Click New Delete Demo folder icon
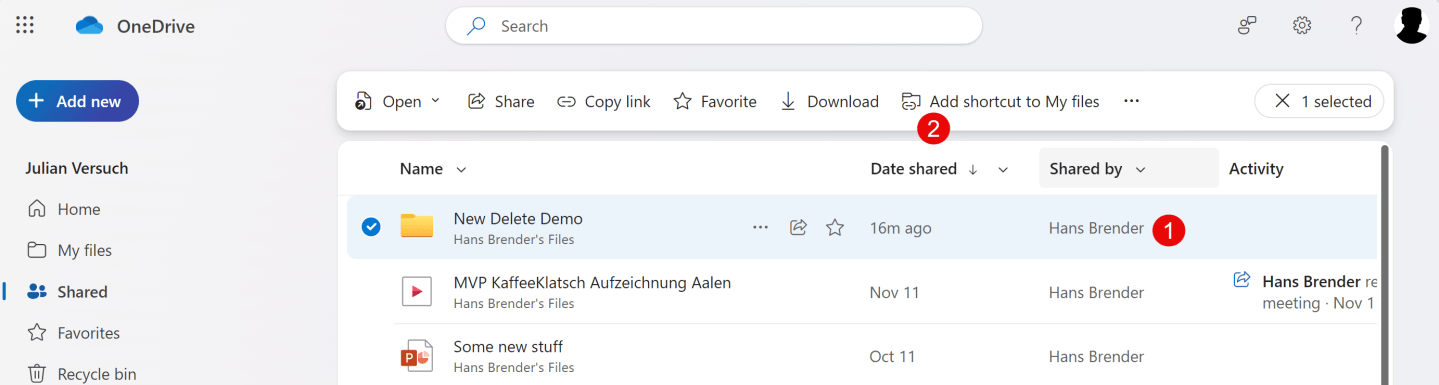 (x=417, y=226)
